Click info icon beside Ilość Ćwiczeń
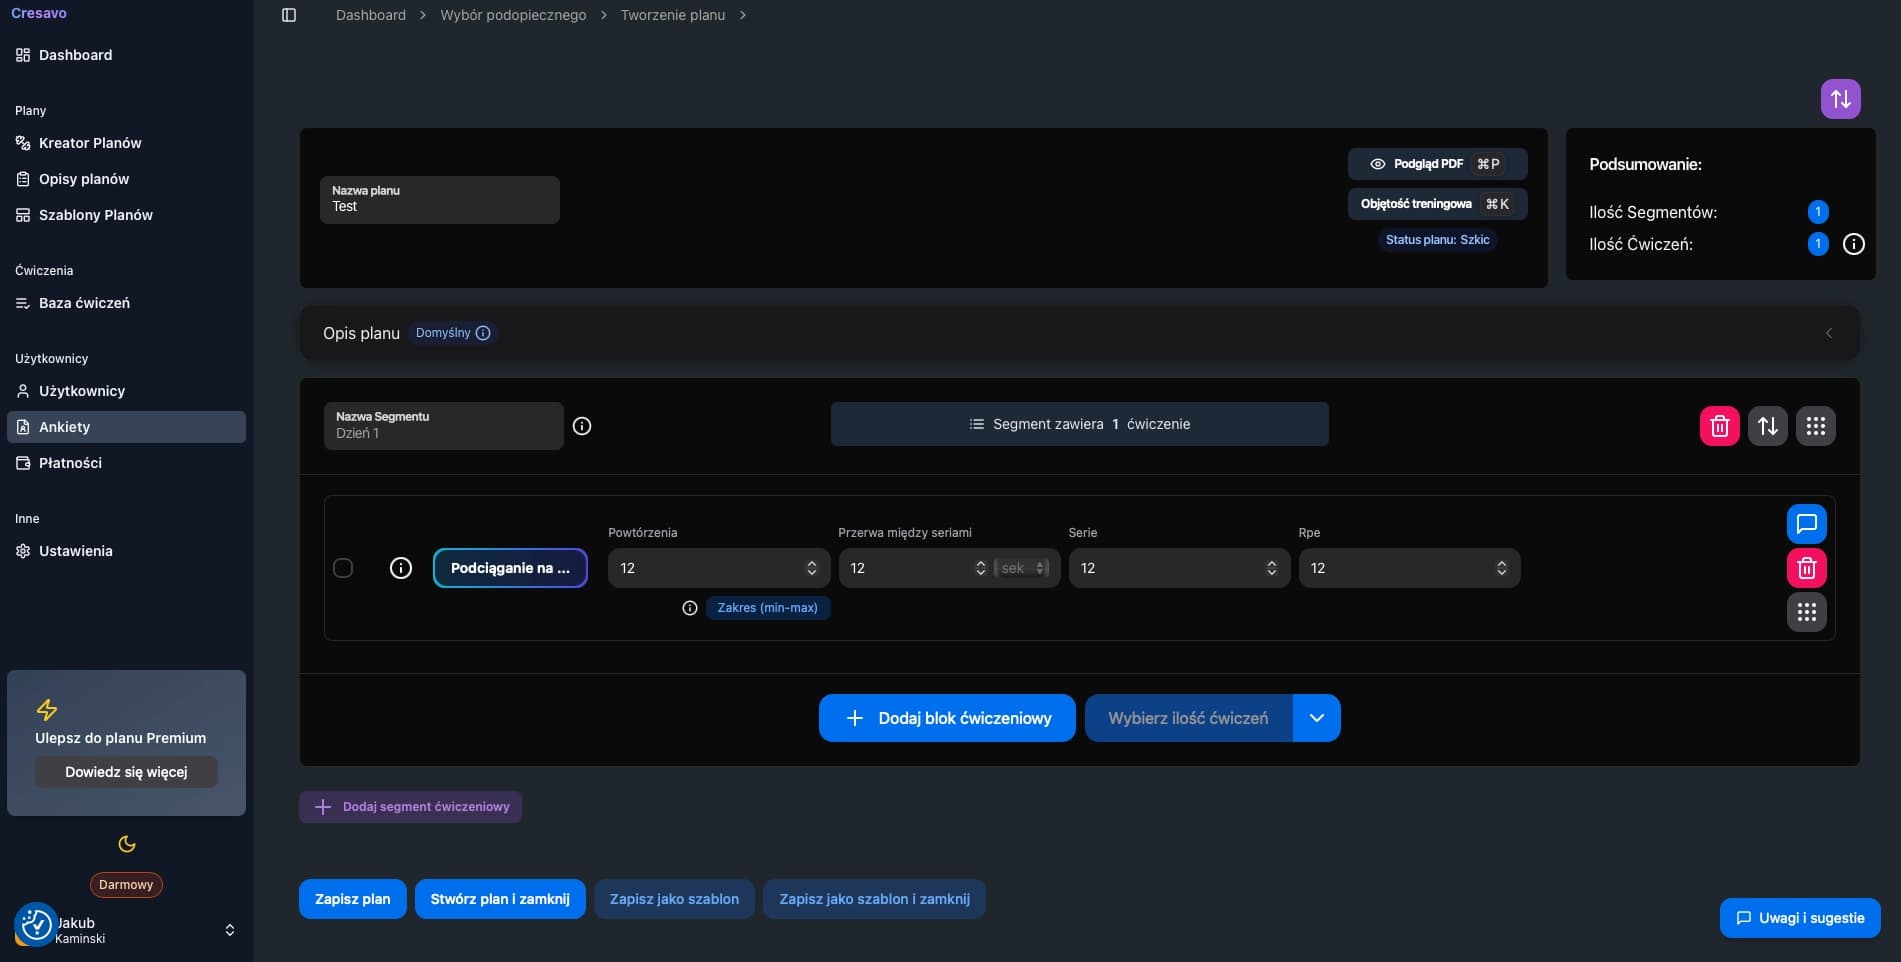The height and width of the screenshot is (962, 1901). tap(1853, 244)
